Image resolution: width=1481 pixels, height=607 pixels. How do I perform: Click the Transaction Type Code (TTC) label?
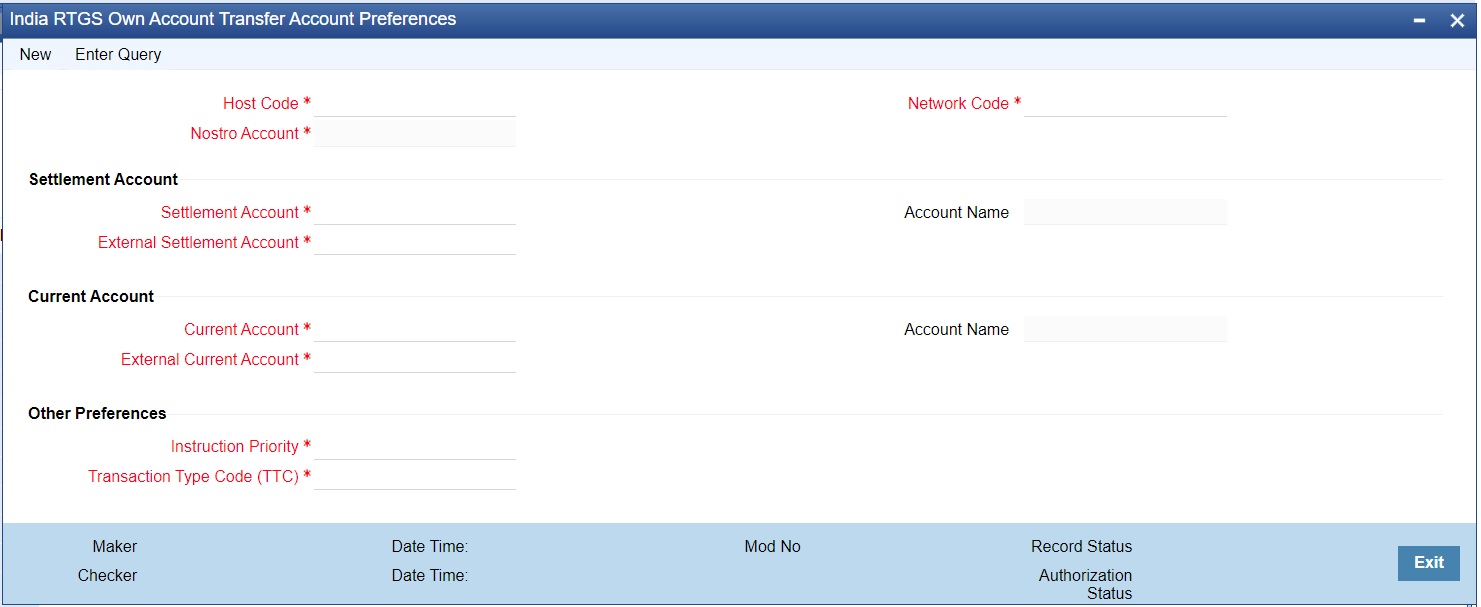pyautogui.click(x=194, y=476)
